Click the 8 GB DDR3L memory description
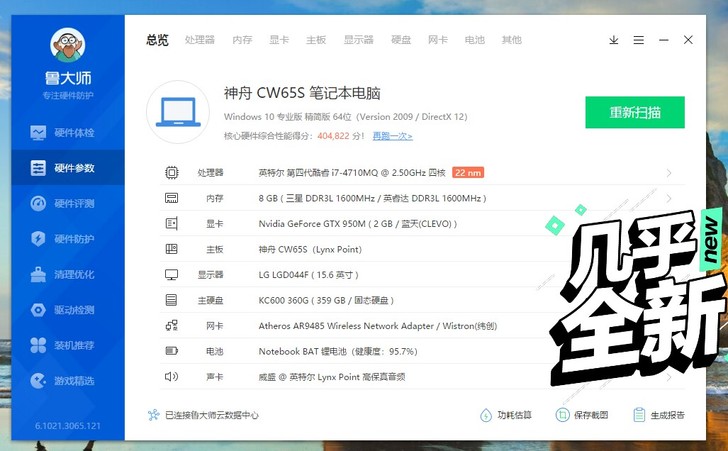Viewport: 728px width, 451px height. [x=372, y=198]
